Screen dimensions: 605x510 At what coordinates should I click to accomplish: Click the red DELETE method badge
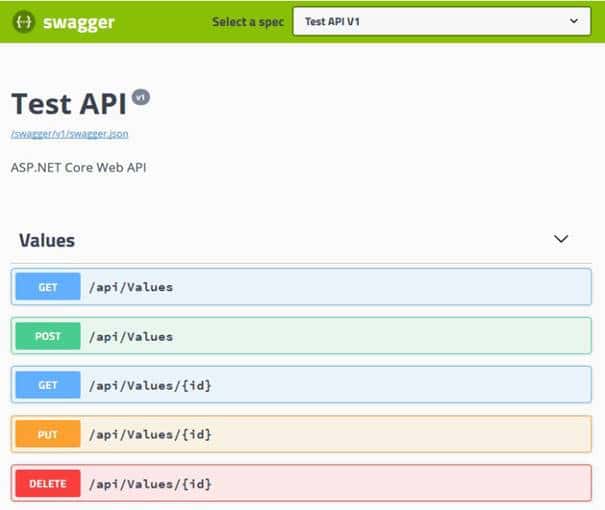pos(48,483)
